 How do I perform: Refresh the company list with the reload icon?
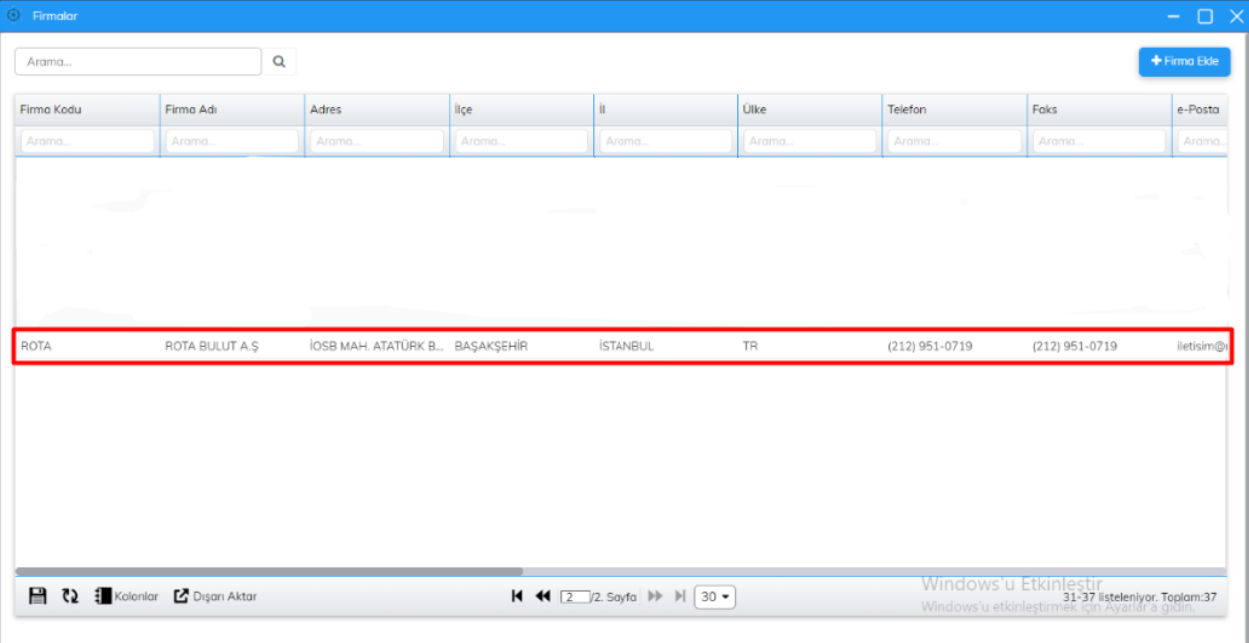click(69, 595)
